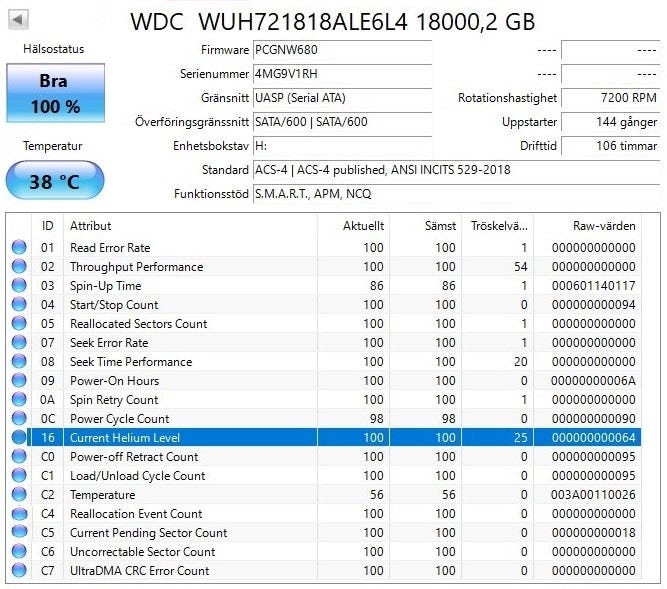Click the UASP (Serial ATA) interface field
Image resolution: width=667 pixels, height=589 pixels.
(342, 98)
